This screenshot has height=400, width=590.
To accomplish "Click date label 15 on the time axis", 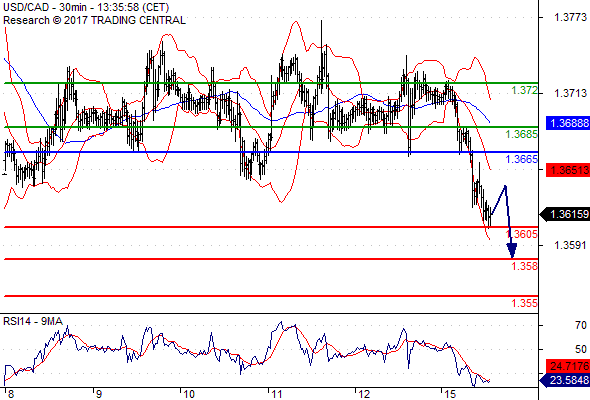I will coord(450,394).
